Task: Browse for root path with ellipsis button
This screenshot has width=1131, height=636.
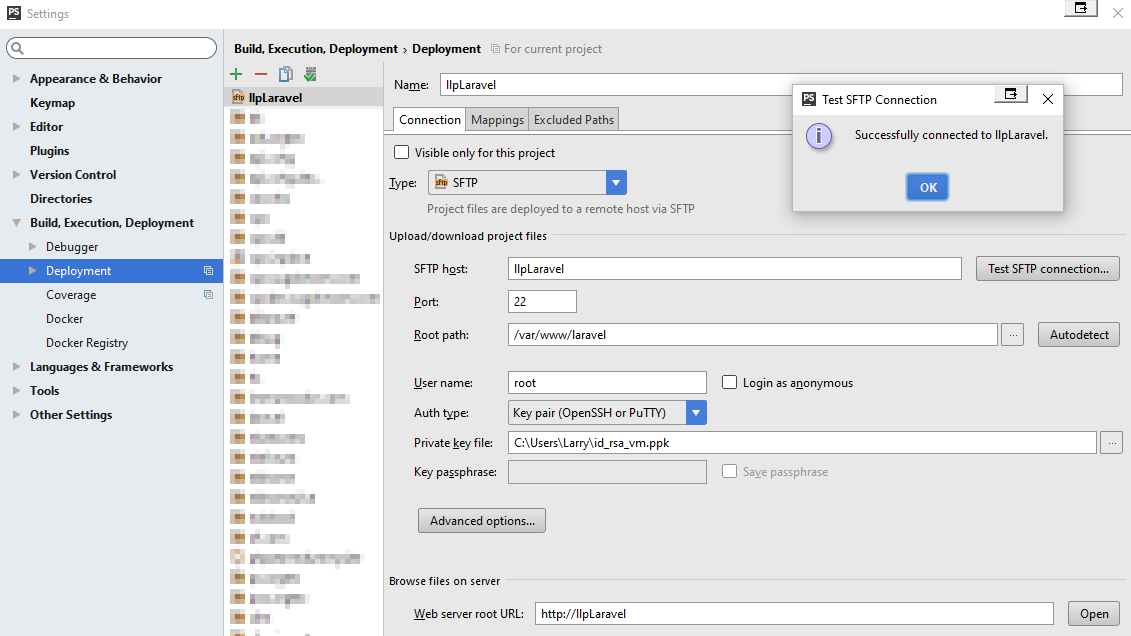Action: tap(1013, 335)
